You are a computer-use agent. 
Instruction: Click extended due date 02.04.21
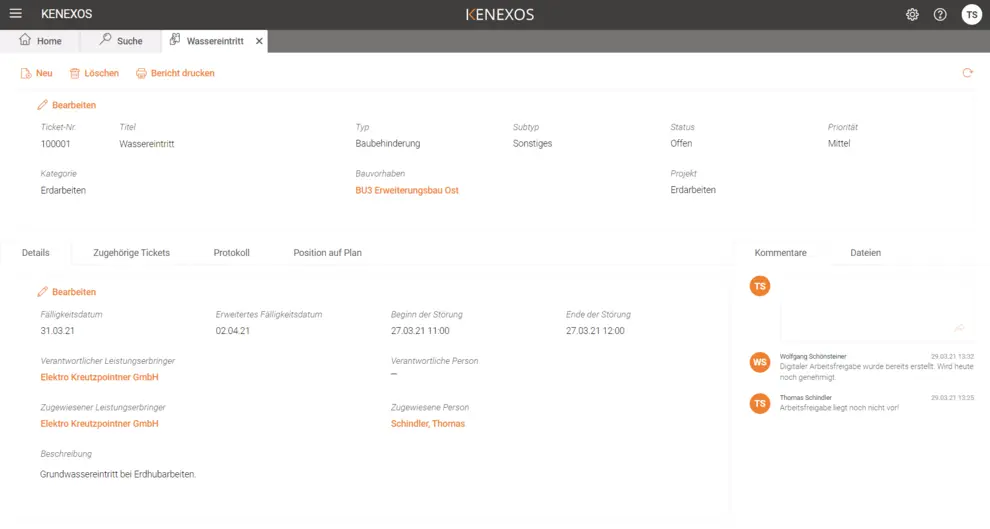point(232,331)
